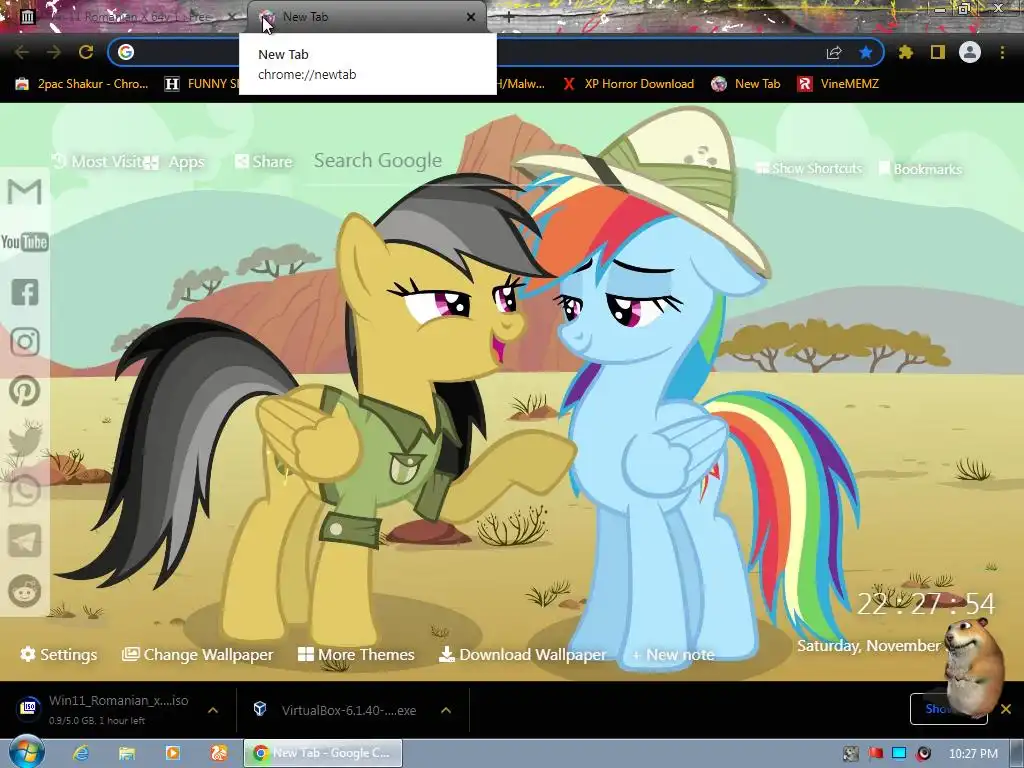Open the Facebook sidebar icon
The width and height of the screenshot is (1024, 768).
(x=25, y=292)
